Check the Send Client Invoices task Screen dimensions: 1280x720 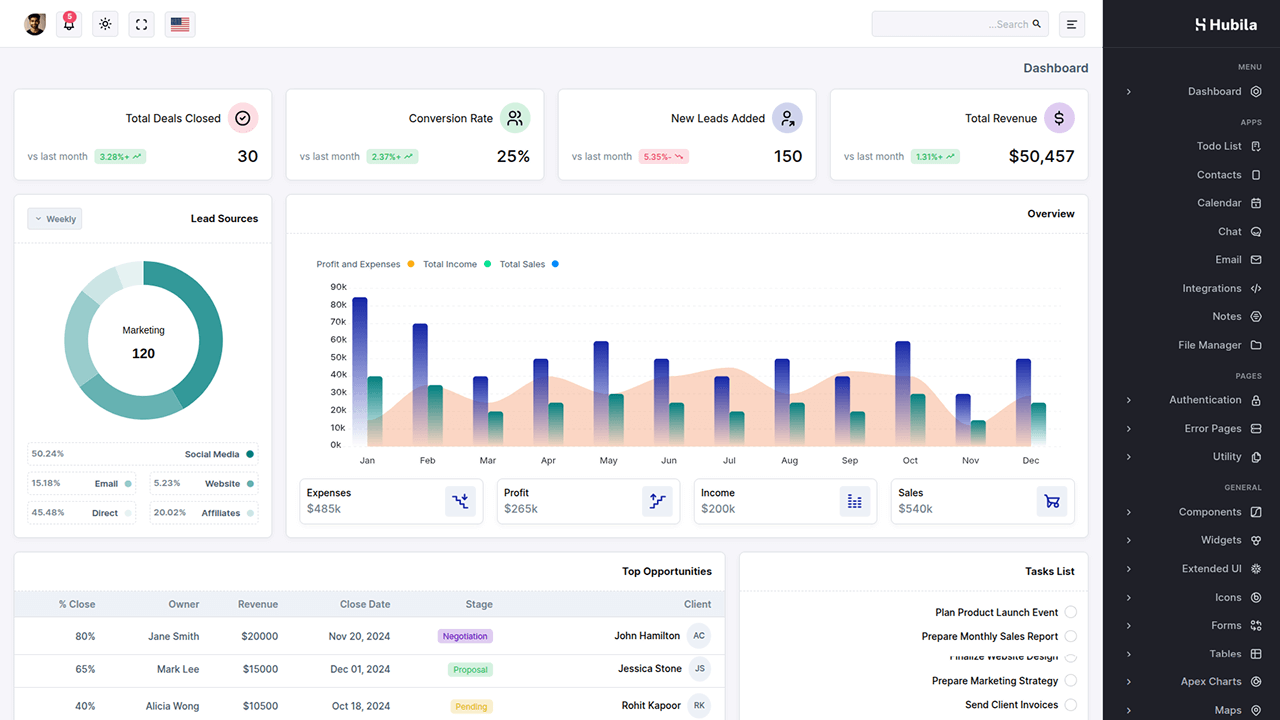(x=1070, y=704)
